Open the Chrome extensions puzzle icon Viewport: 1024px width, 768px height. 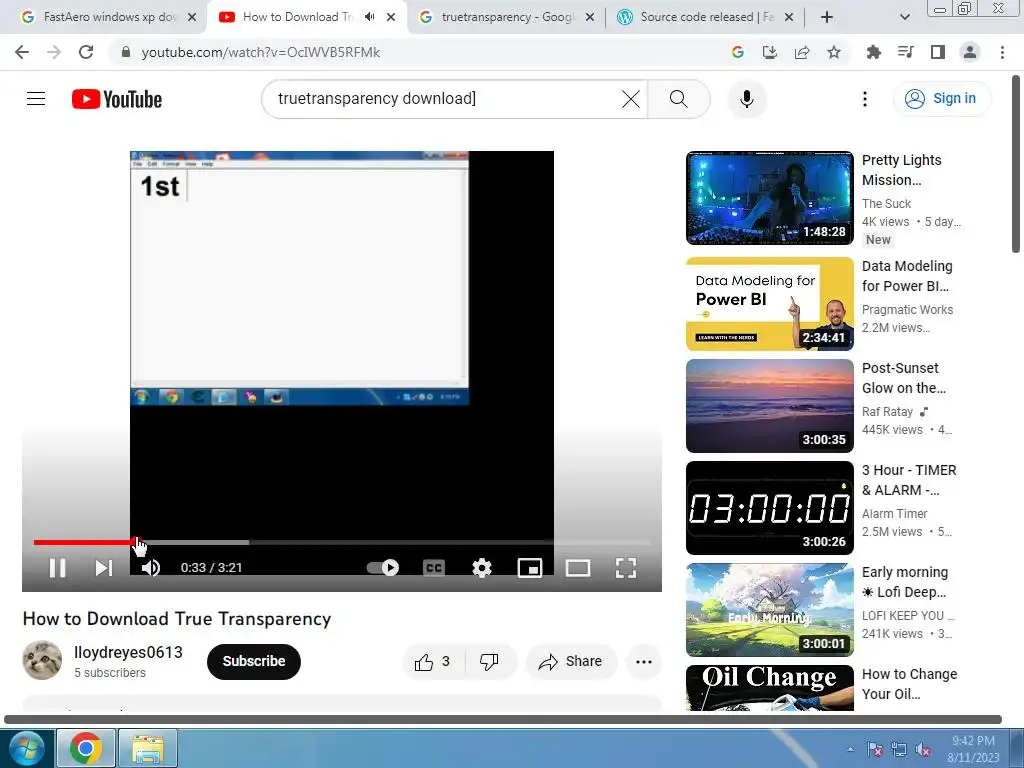coord(874,52)
